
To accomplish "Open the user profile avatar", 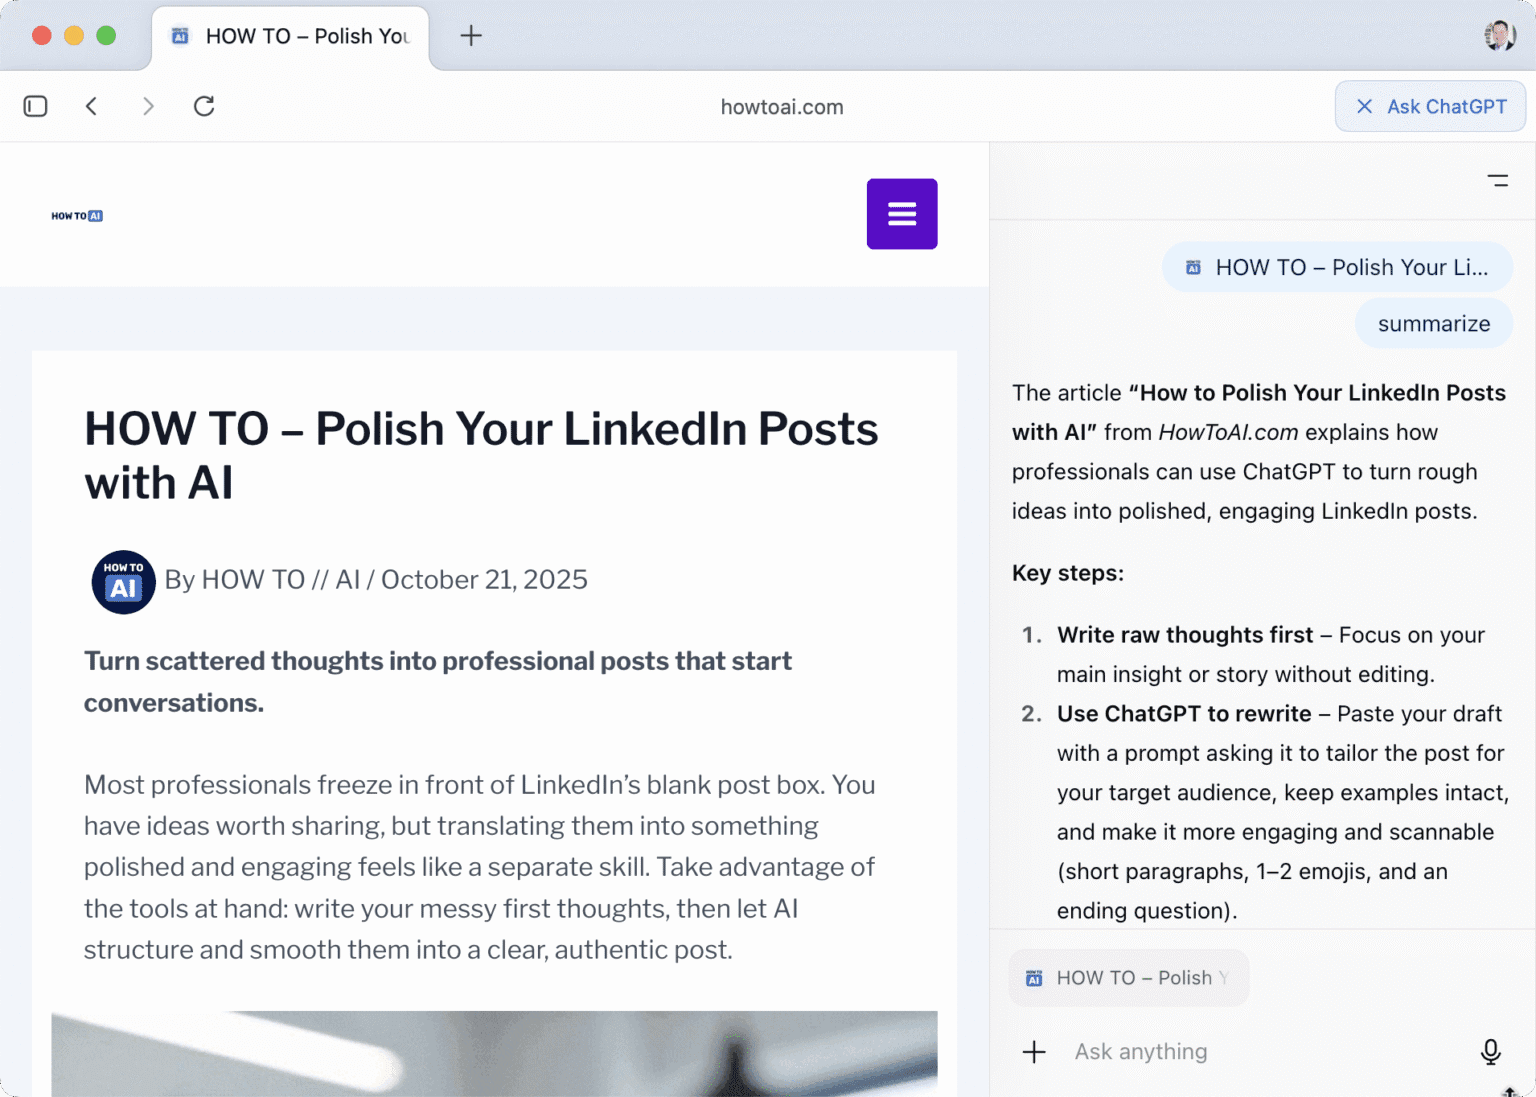I will 1500,36.
